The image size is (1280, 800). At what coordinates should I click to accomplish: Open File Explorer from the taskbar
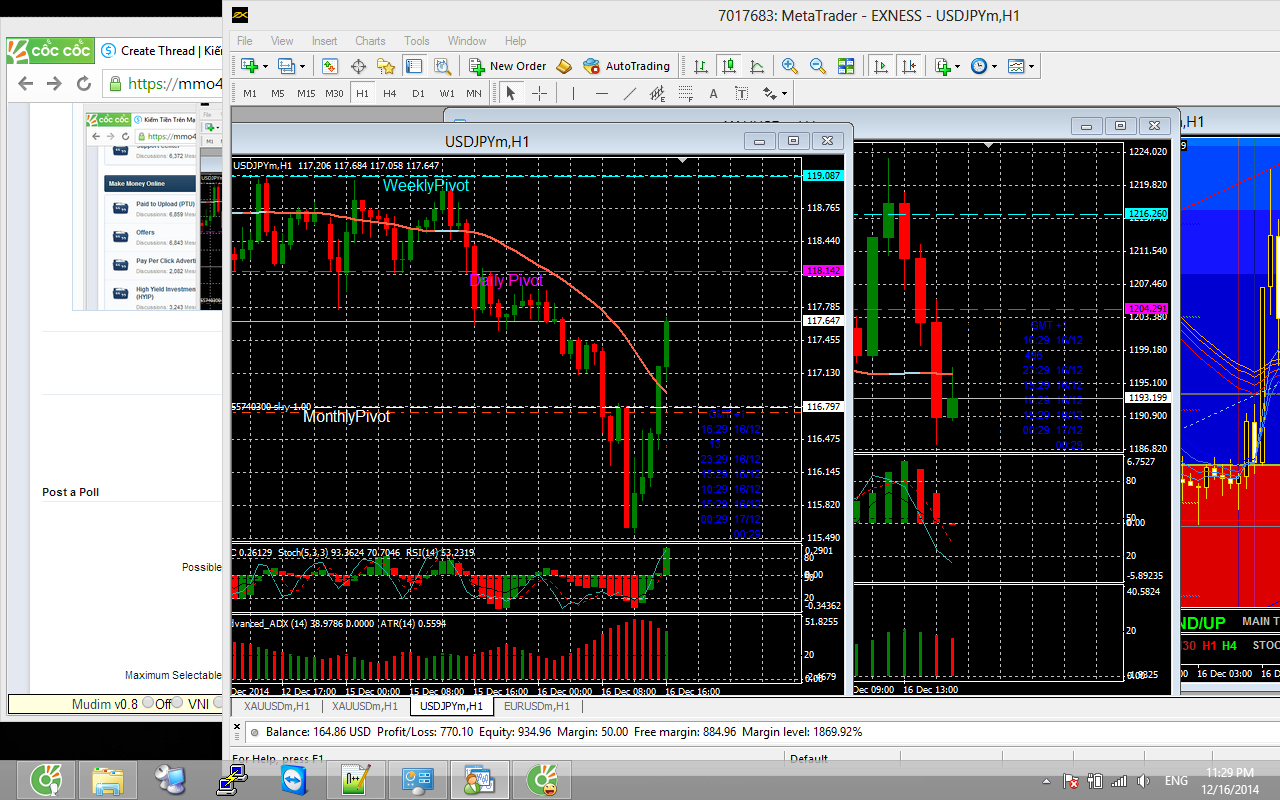tap(108, 780)
